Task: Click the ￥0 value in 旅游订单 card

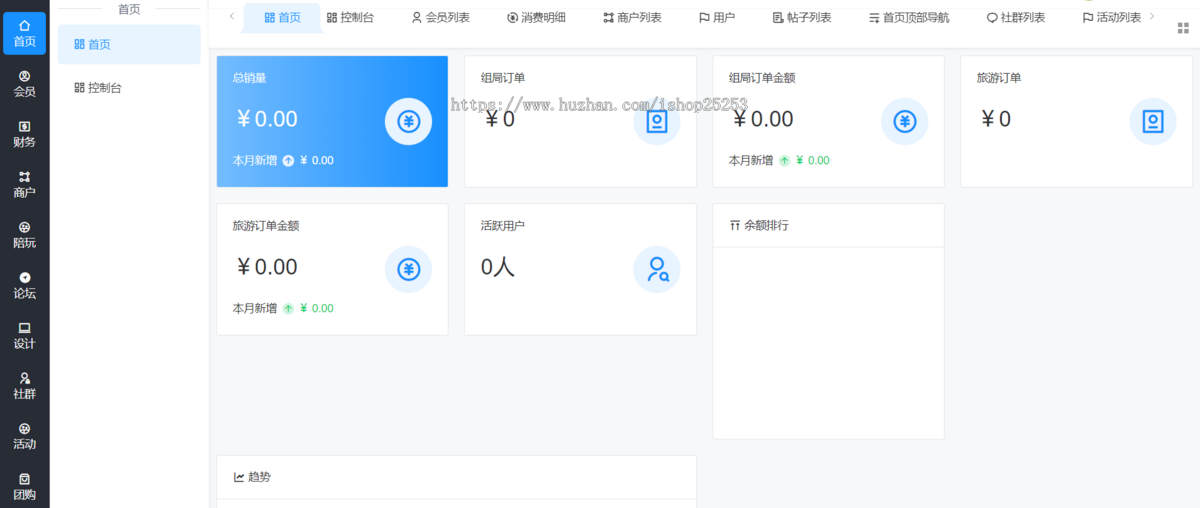Action: tap(995, 119)
